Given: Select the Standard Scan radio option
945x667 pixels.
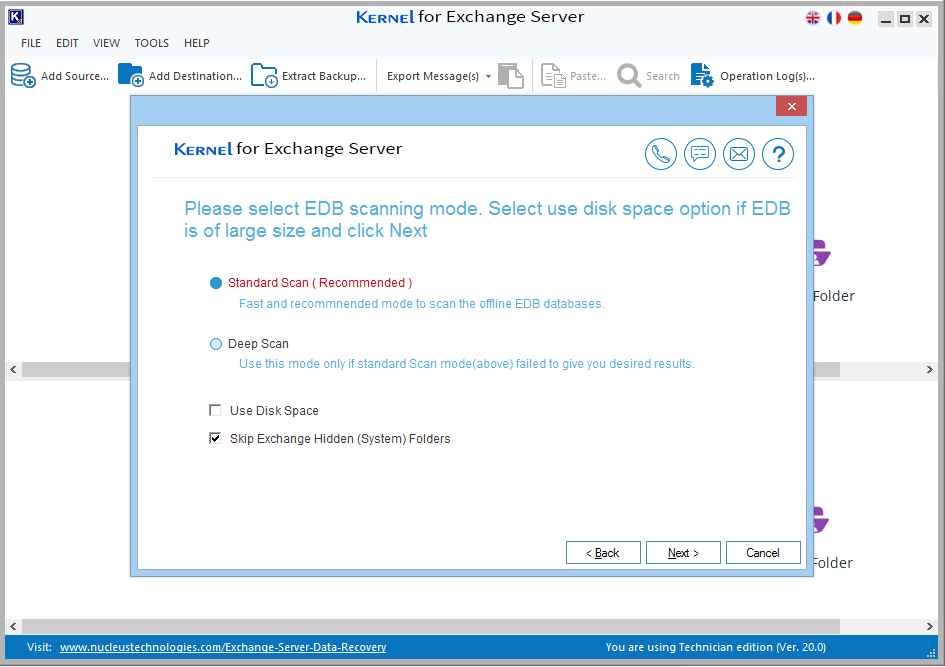Looking at the screenshot, I should tap(216, 283).
